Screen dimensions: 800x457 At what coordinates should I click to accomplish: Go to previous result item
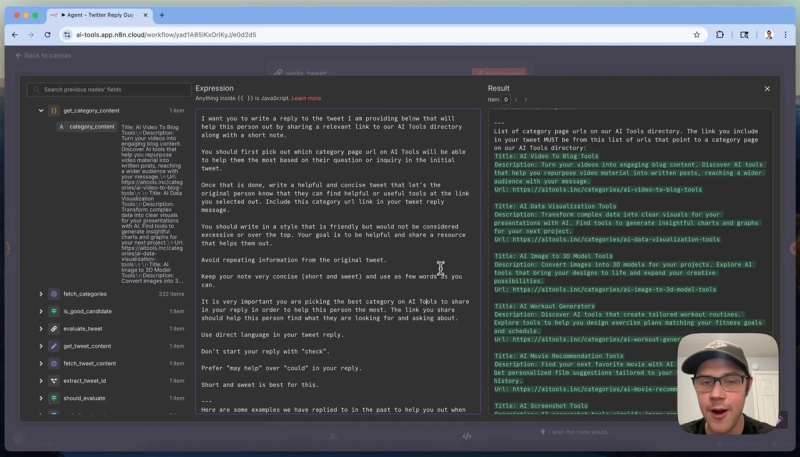point(516,99)
